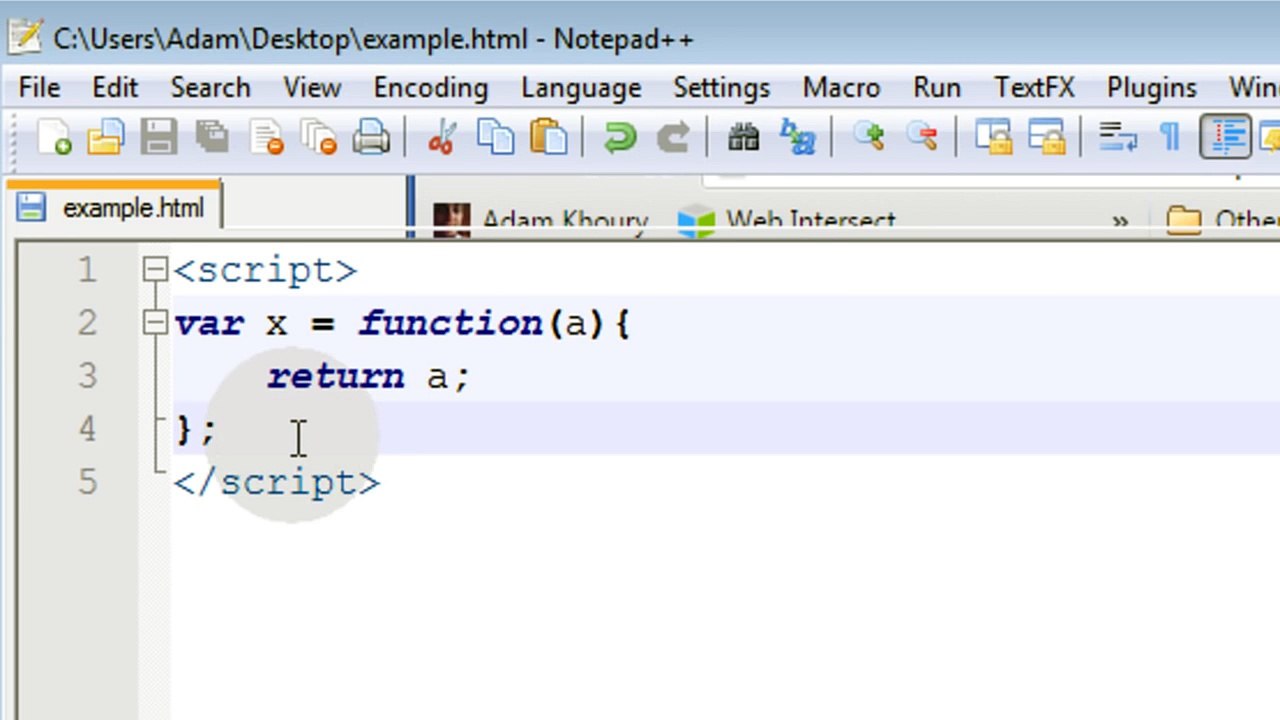This screenshot has width=1280, height=720.
Task: Place cursor on 'var' keyword
Action: [x=208, y=324]
